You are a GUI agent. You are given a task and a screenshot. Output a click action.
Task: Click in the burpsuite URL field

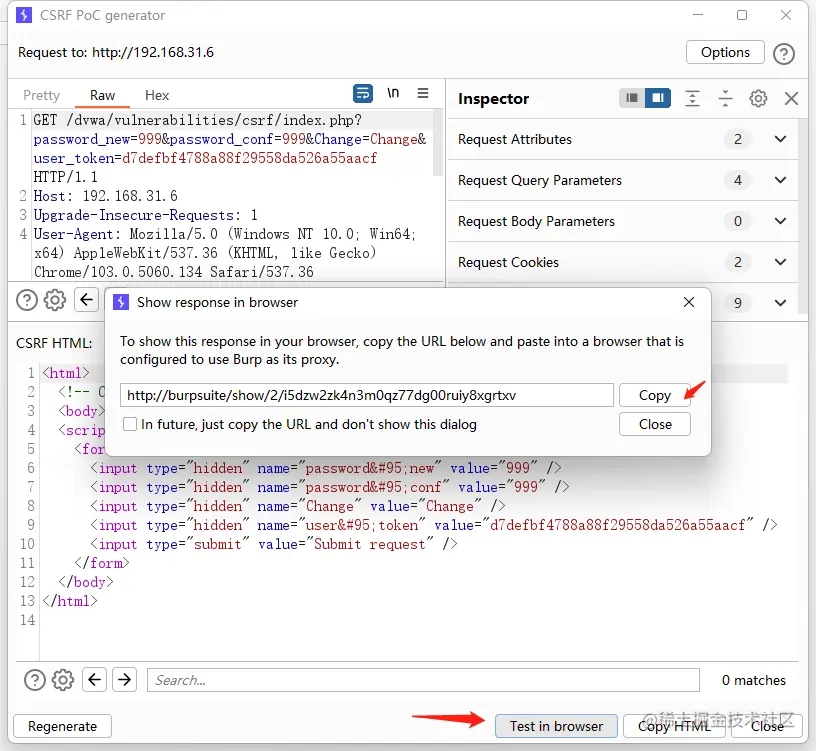(x=366, y=395)
